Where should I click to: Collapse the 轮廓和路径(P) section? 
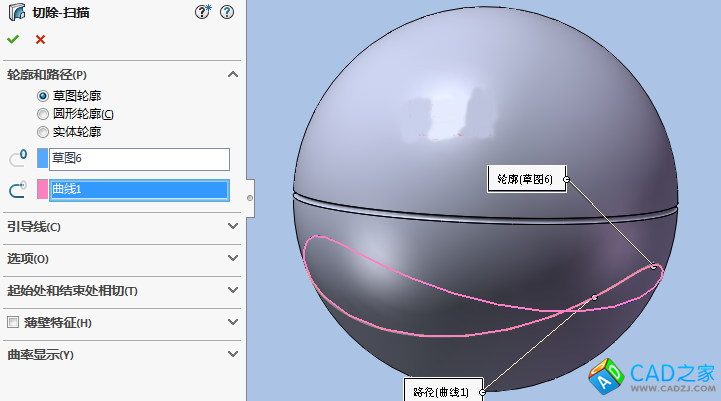[233, 75]
